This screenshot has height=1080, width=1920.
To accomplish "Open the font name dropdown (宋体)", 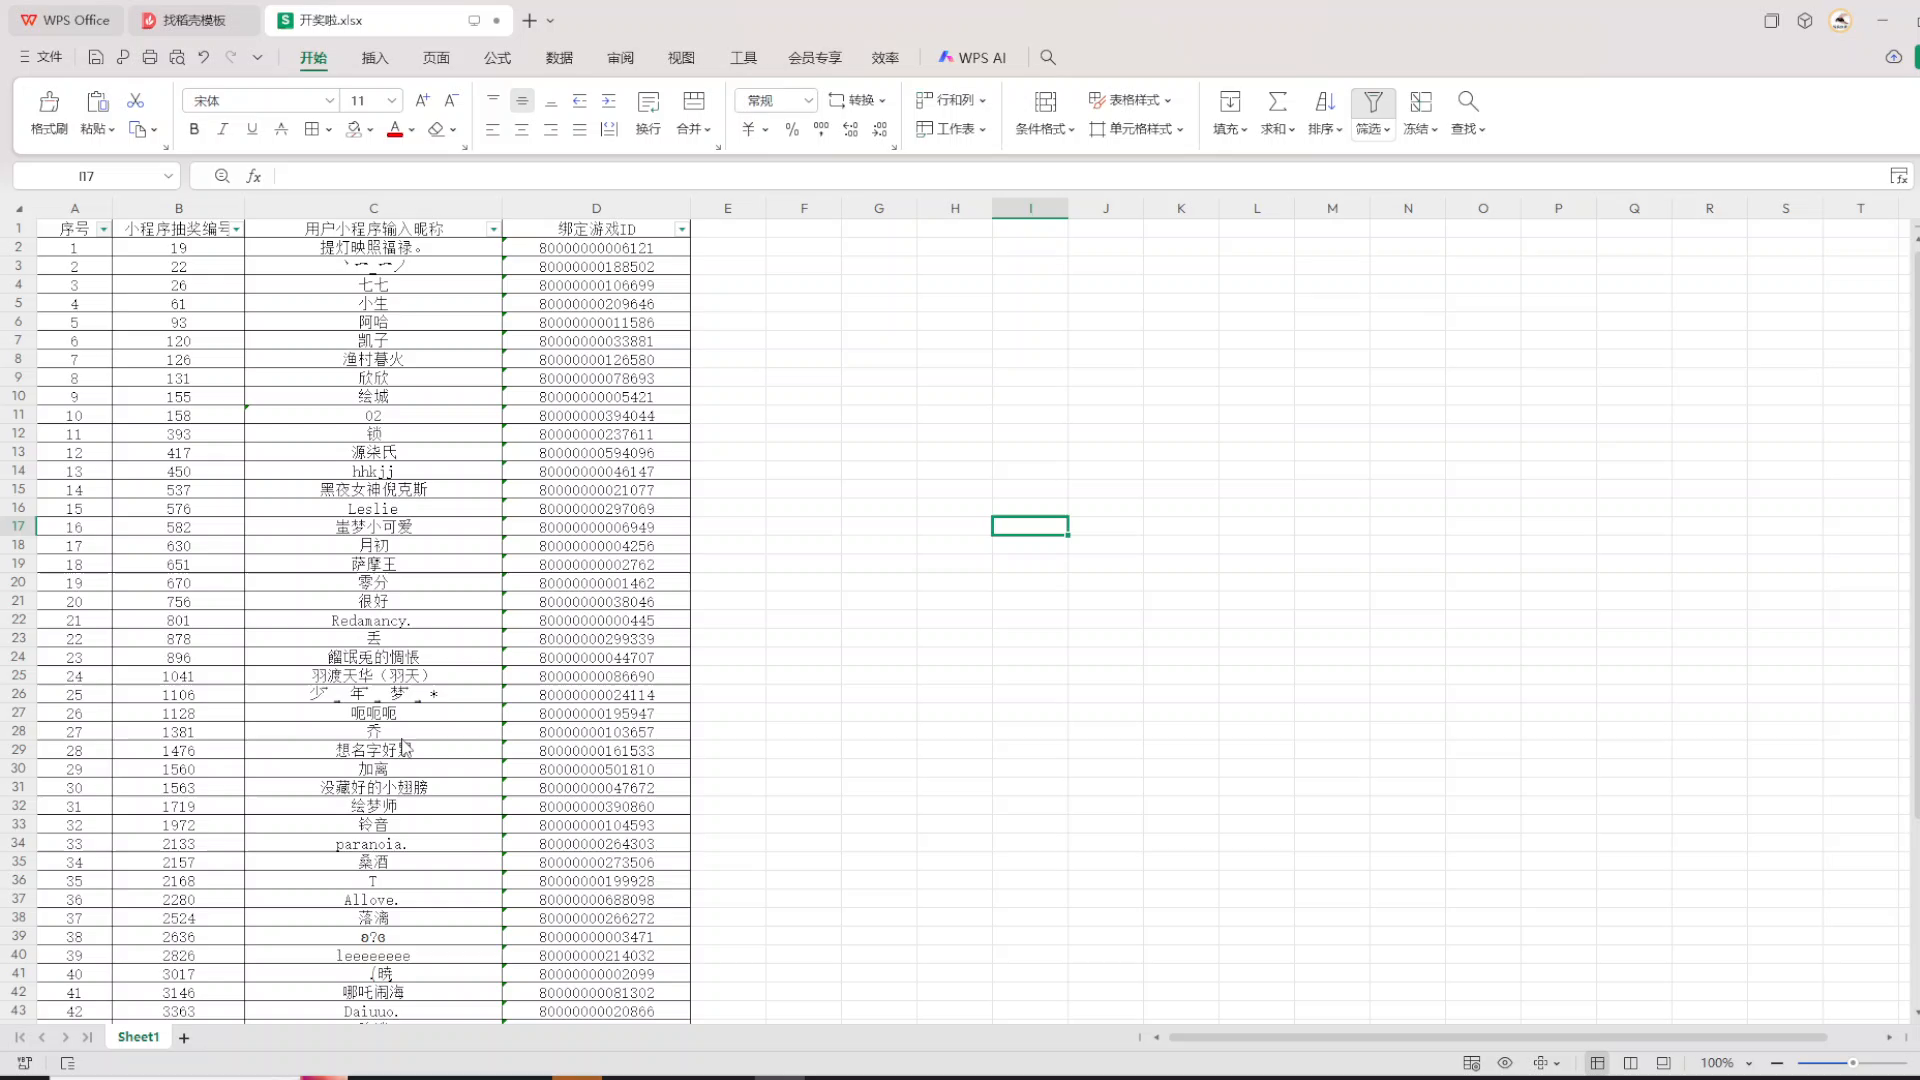I will click(x=329, y=101).
